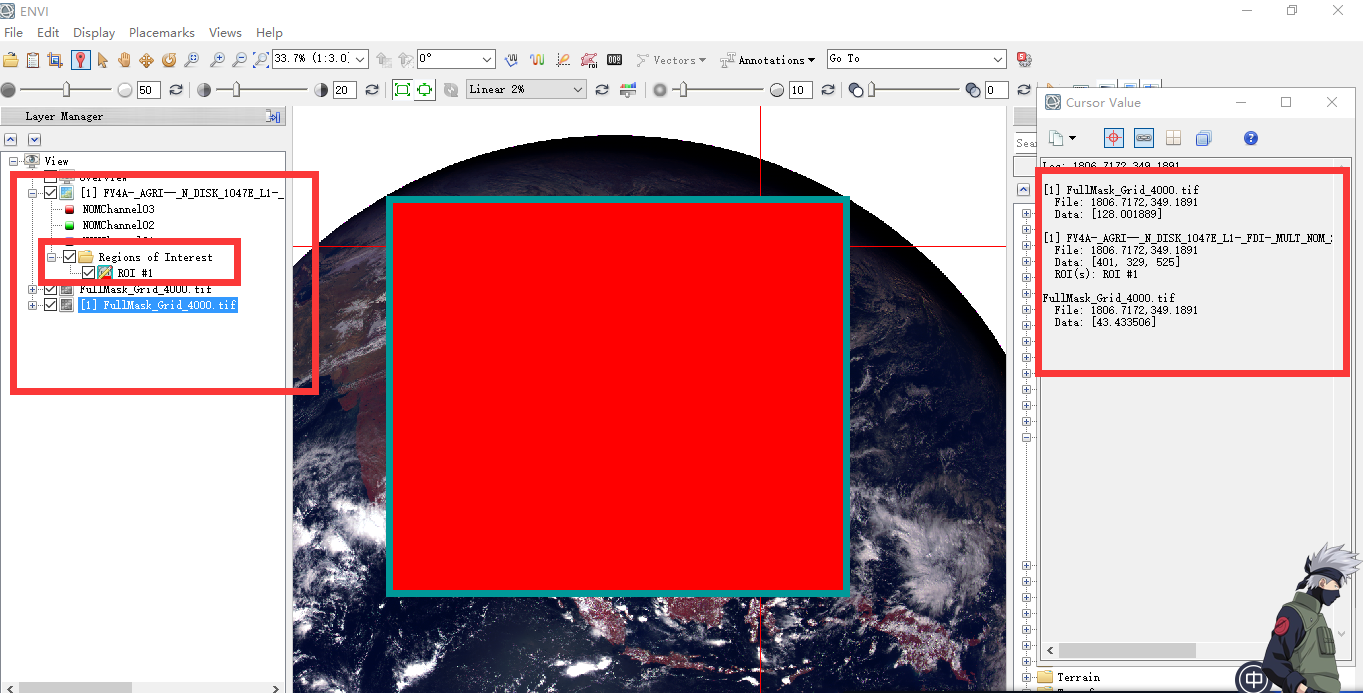The image size is (1363, 693).
Task: Open the Go To dropdown
Action: (997, 60)
